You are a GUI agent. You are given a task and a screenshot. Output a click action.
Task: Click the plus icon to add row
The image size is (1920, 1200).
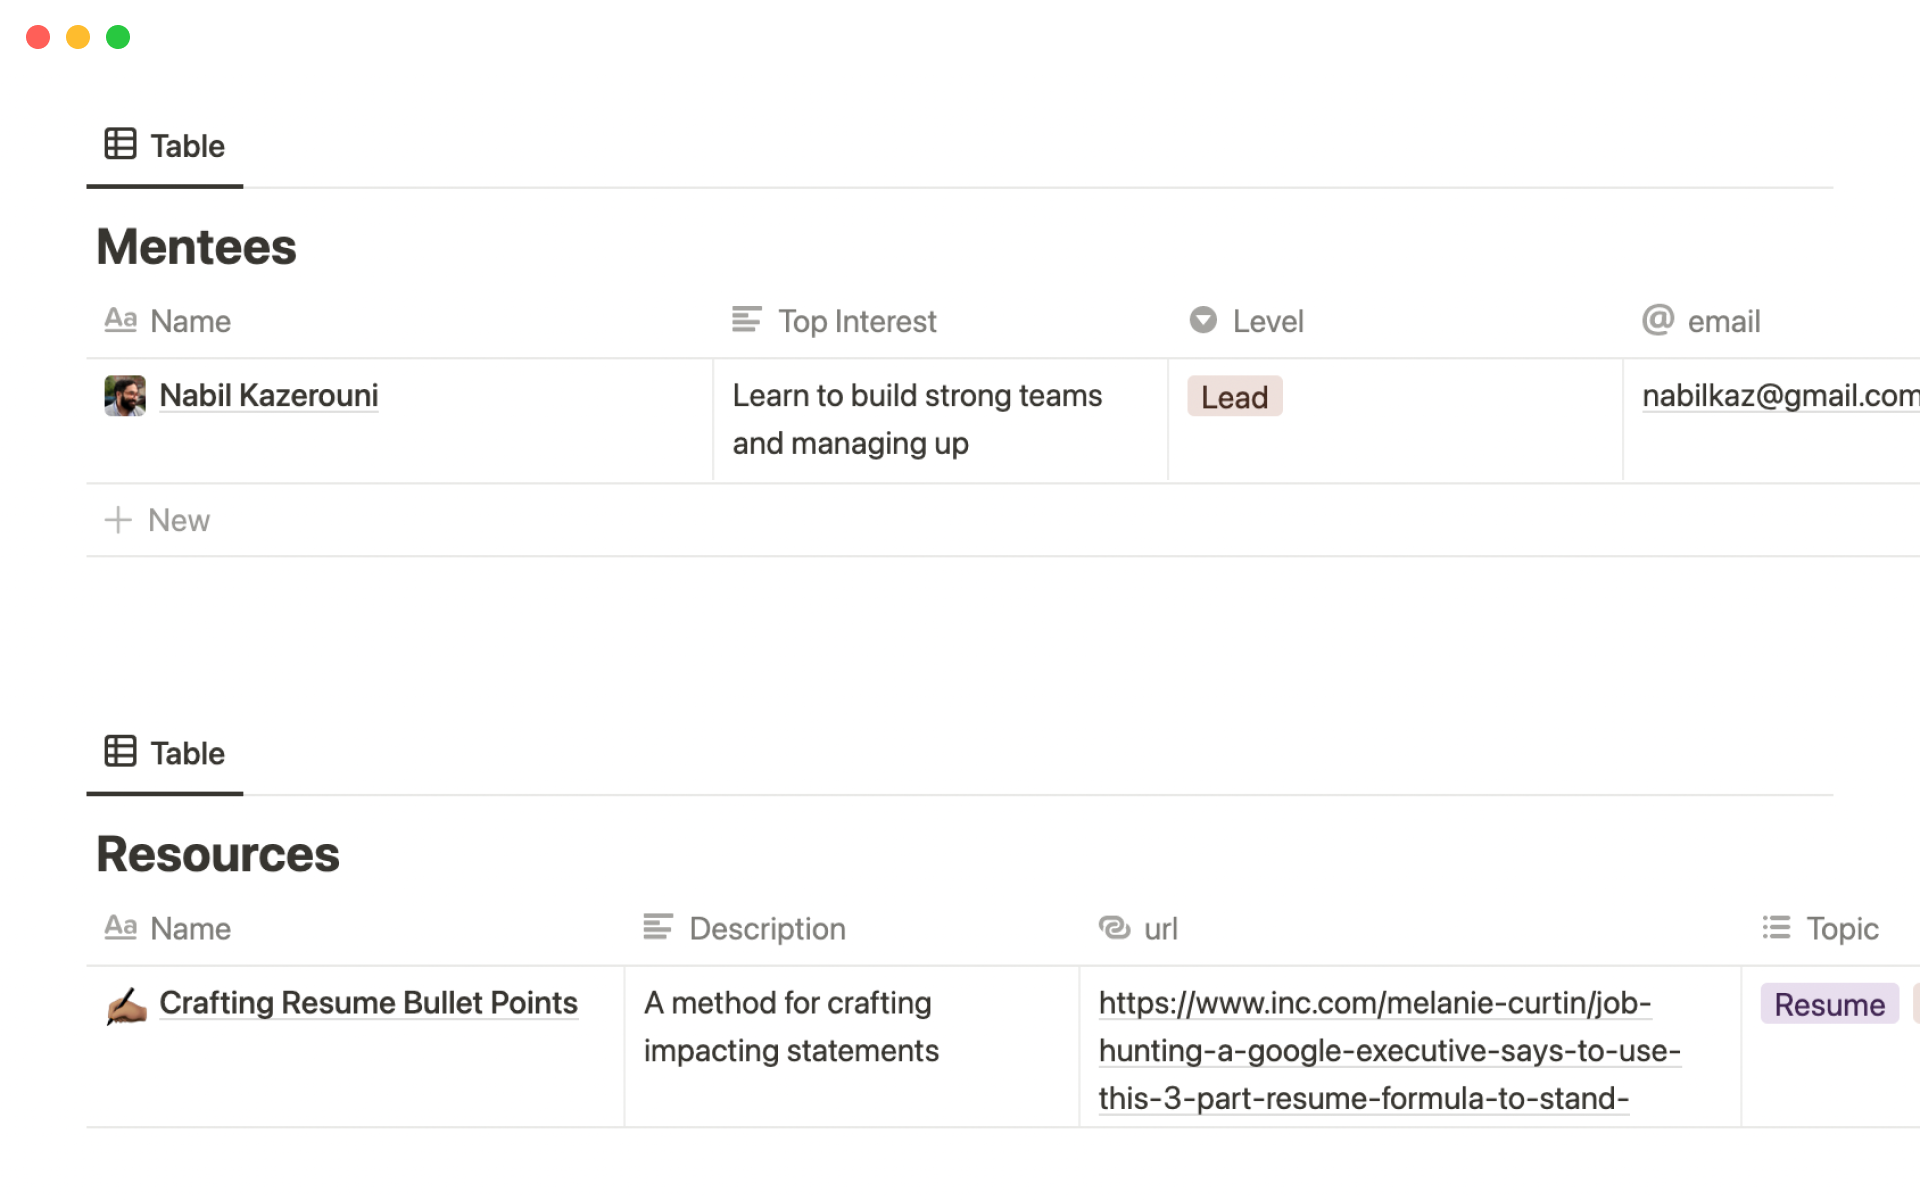tap(118, 520)
